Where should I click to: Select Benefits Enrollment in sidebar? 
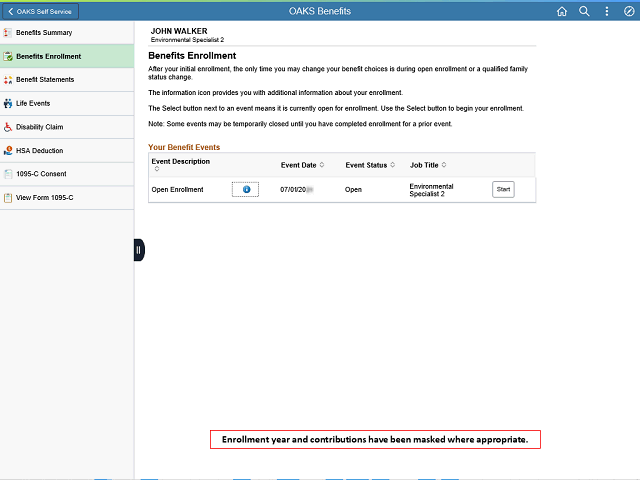pos(67,56)
